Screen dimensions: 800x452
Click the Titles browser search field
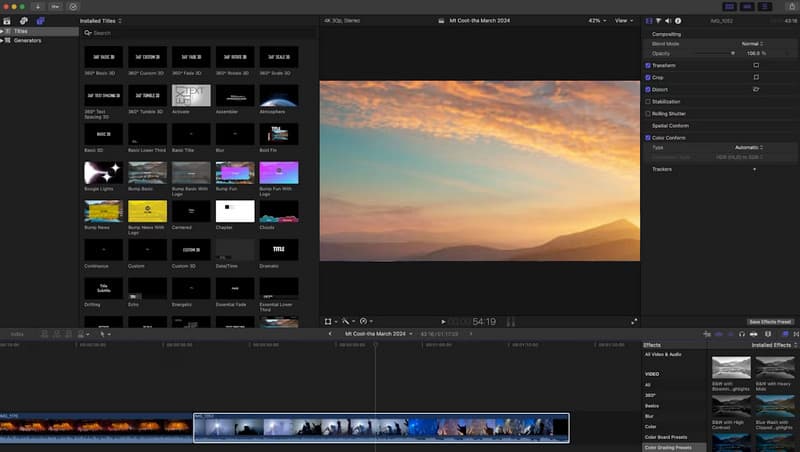(199, 33)
